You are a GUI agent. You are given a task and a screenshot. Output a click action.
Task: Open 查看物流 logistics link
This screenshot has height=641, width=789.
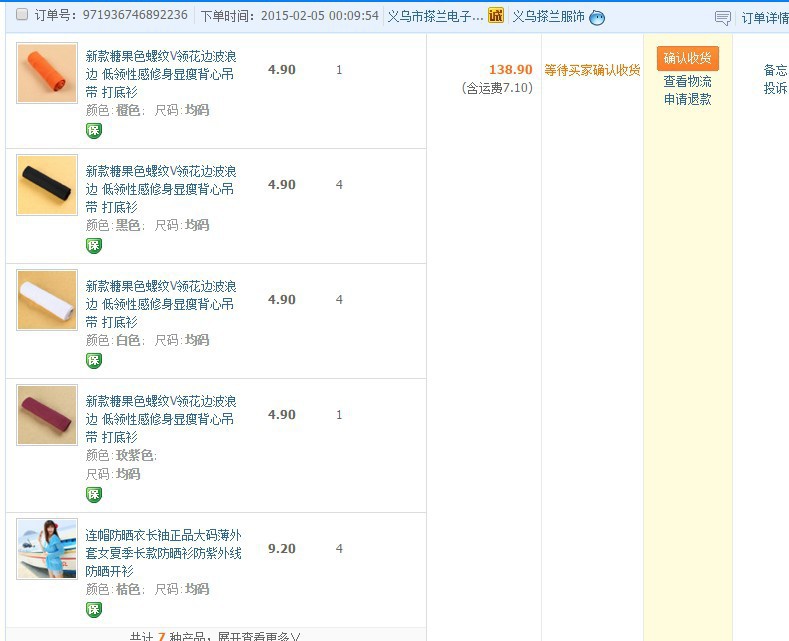pos(687,81)
